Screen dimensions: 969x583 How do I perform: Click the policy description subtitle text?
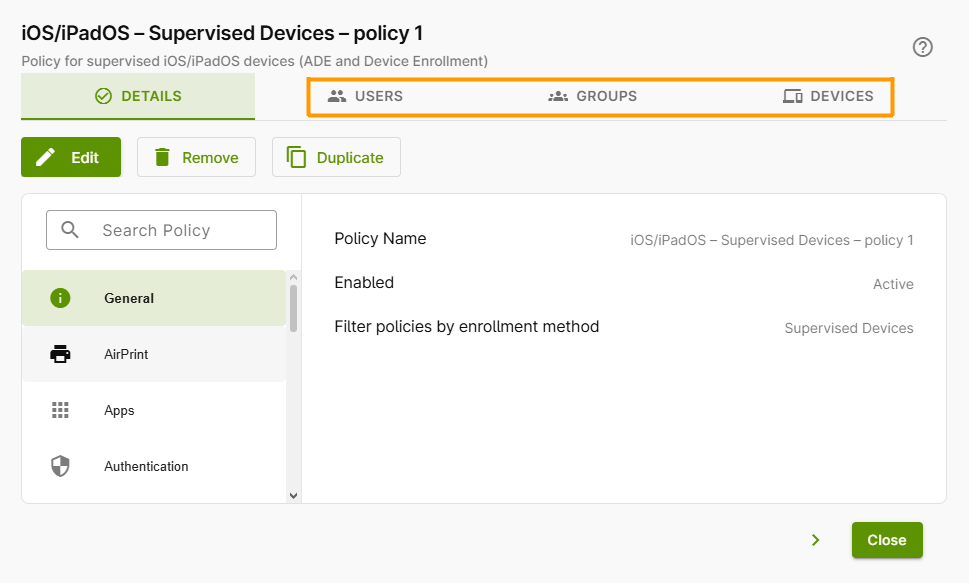255,61
